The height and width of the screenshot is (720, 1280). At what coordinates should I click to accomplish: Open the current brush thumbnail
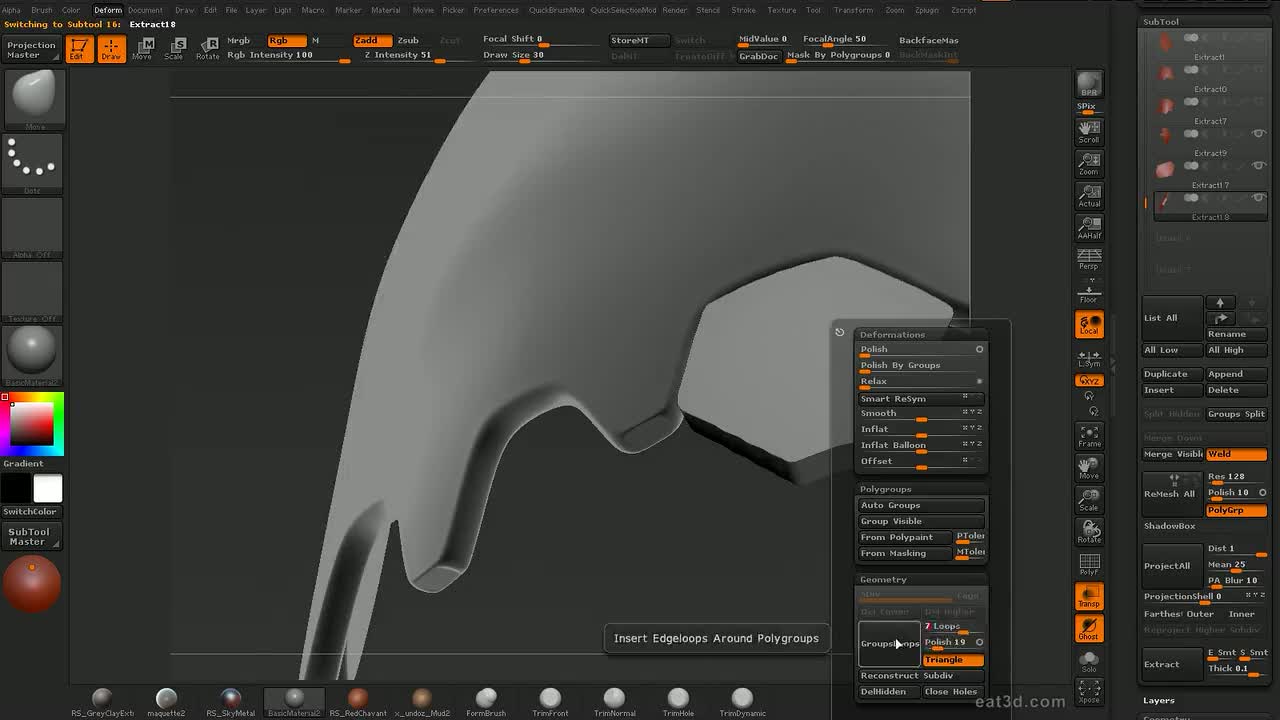(33, 99)
